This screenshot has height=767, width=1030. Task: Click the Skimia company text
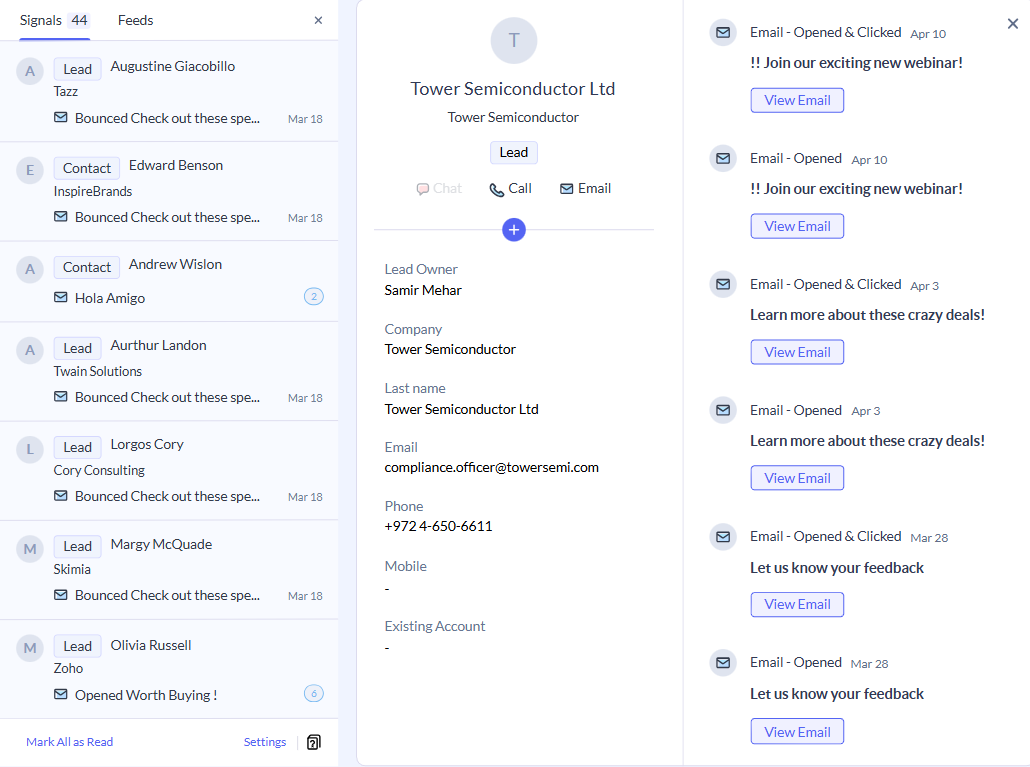(72, 569)
